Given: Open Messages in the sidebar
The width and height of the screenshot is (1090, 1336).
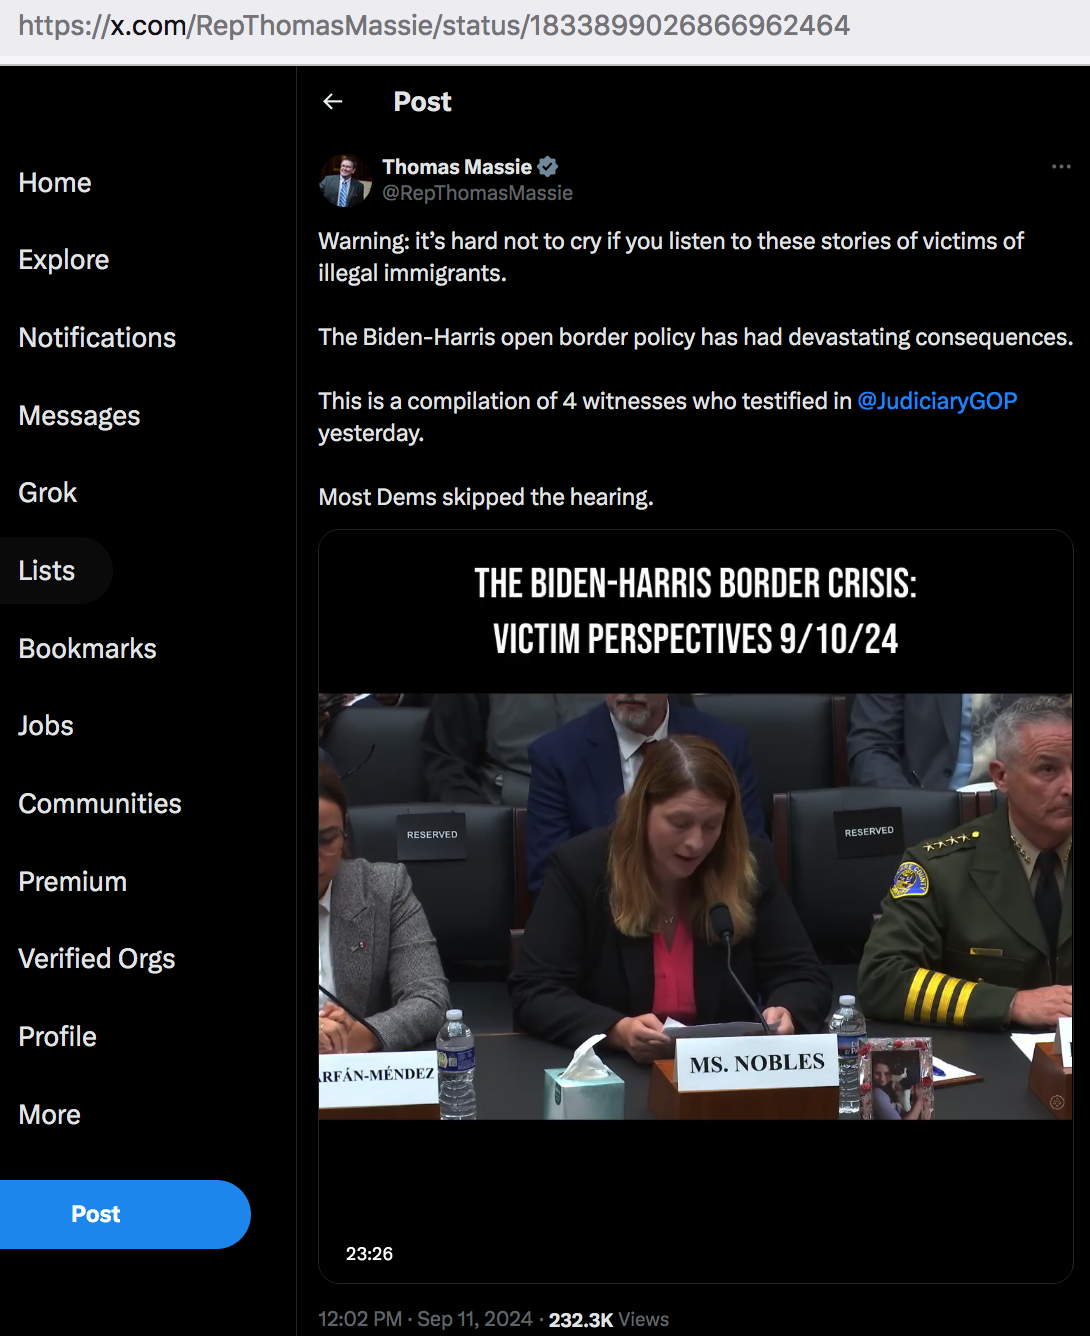Looking at the screenshot, I should (79, 416).
